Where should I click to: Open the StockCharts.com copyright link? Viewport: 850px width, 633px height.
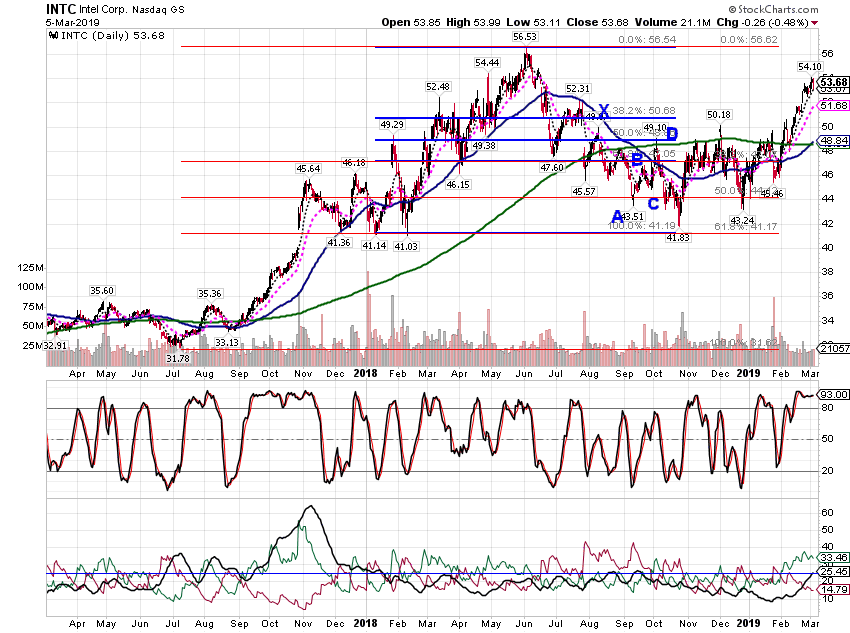(773, 9)
